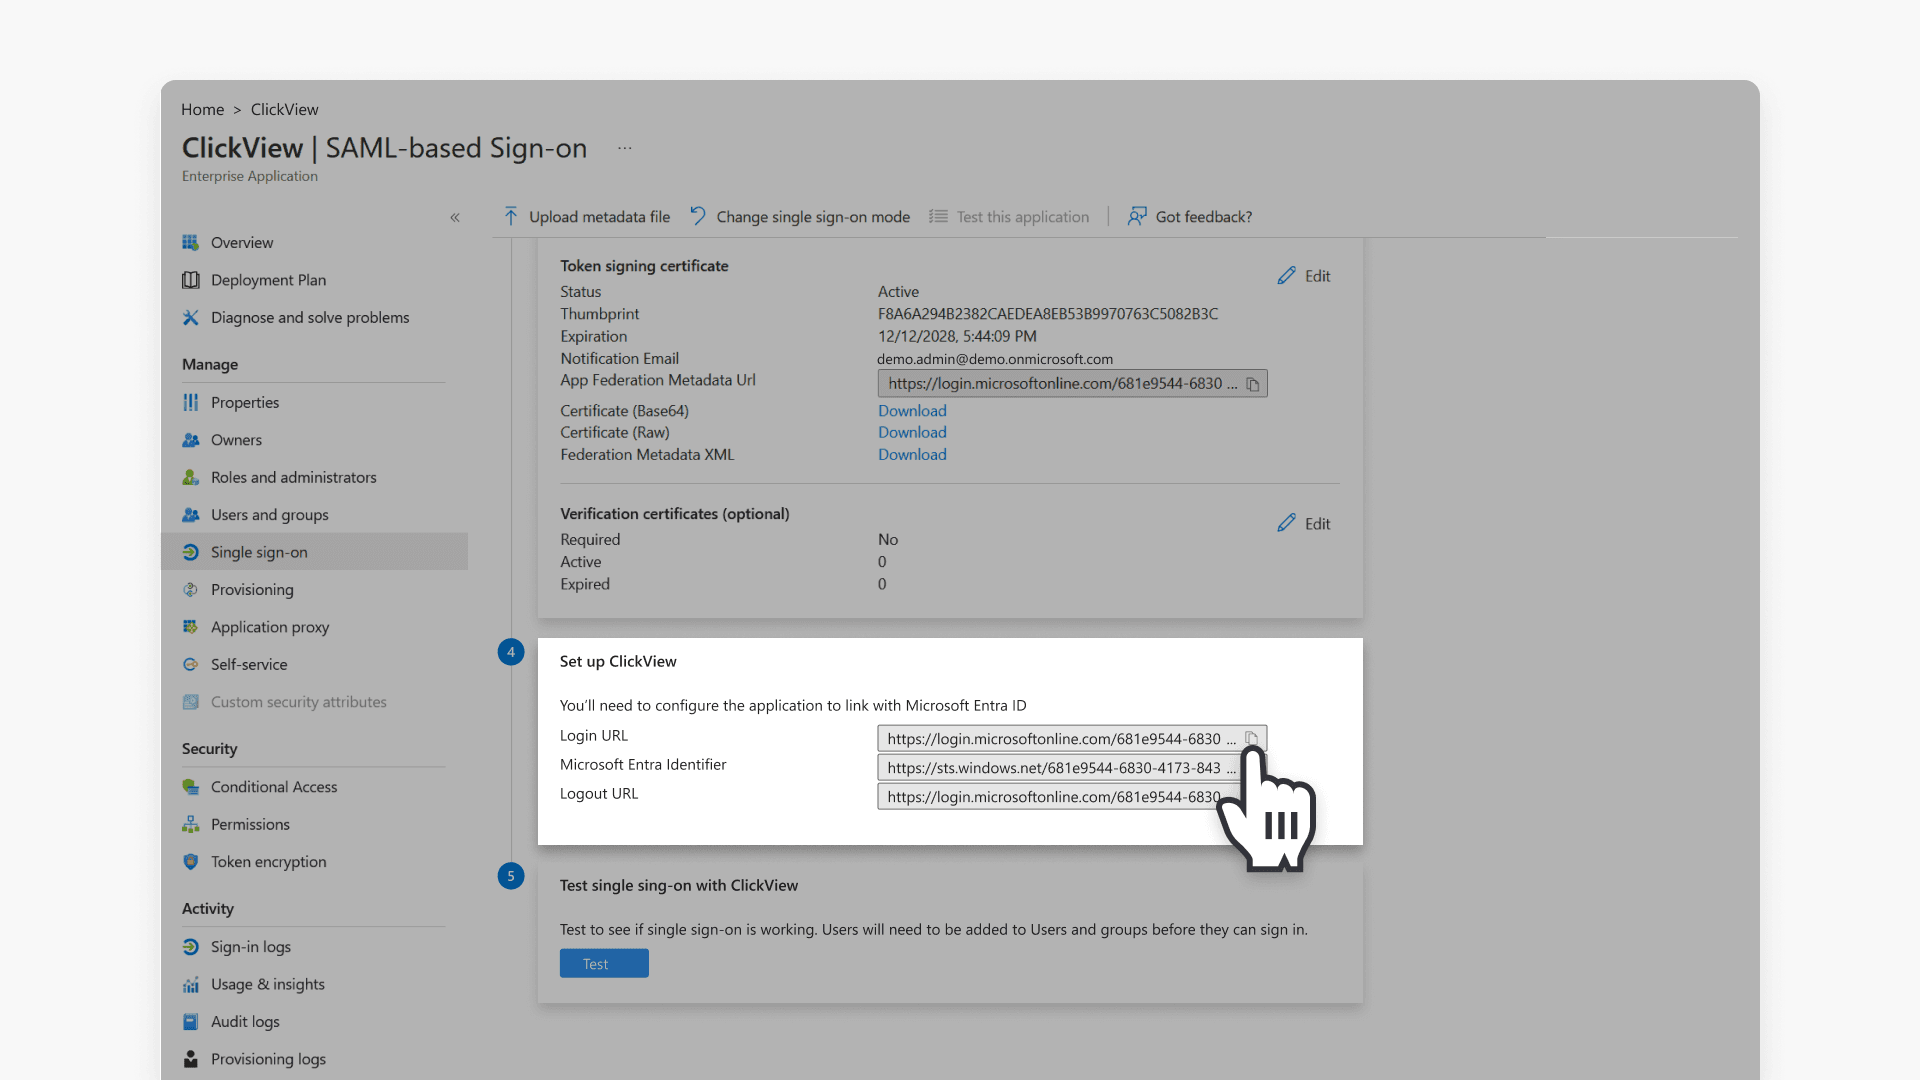Click the Usage & insights chart icon
This screenshot has height=1080, width=1920.
click(x=190, y=984)
